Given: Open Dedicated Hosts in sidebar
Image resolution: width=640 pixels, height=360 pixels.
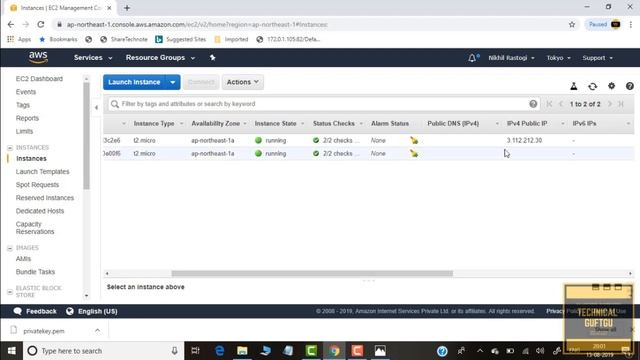Looking at the screenshot, I should coord(40,211).
